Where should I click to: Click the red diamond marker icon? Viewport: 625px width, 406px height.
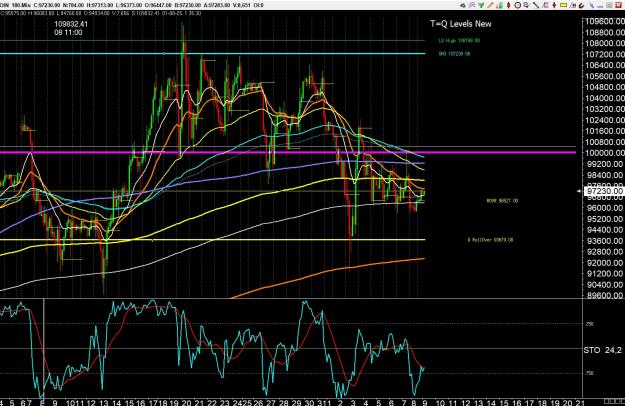click(x=509, y=5)
